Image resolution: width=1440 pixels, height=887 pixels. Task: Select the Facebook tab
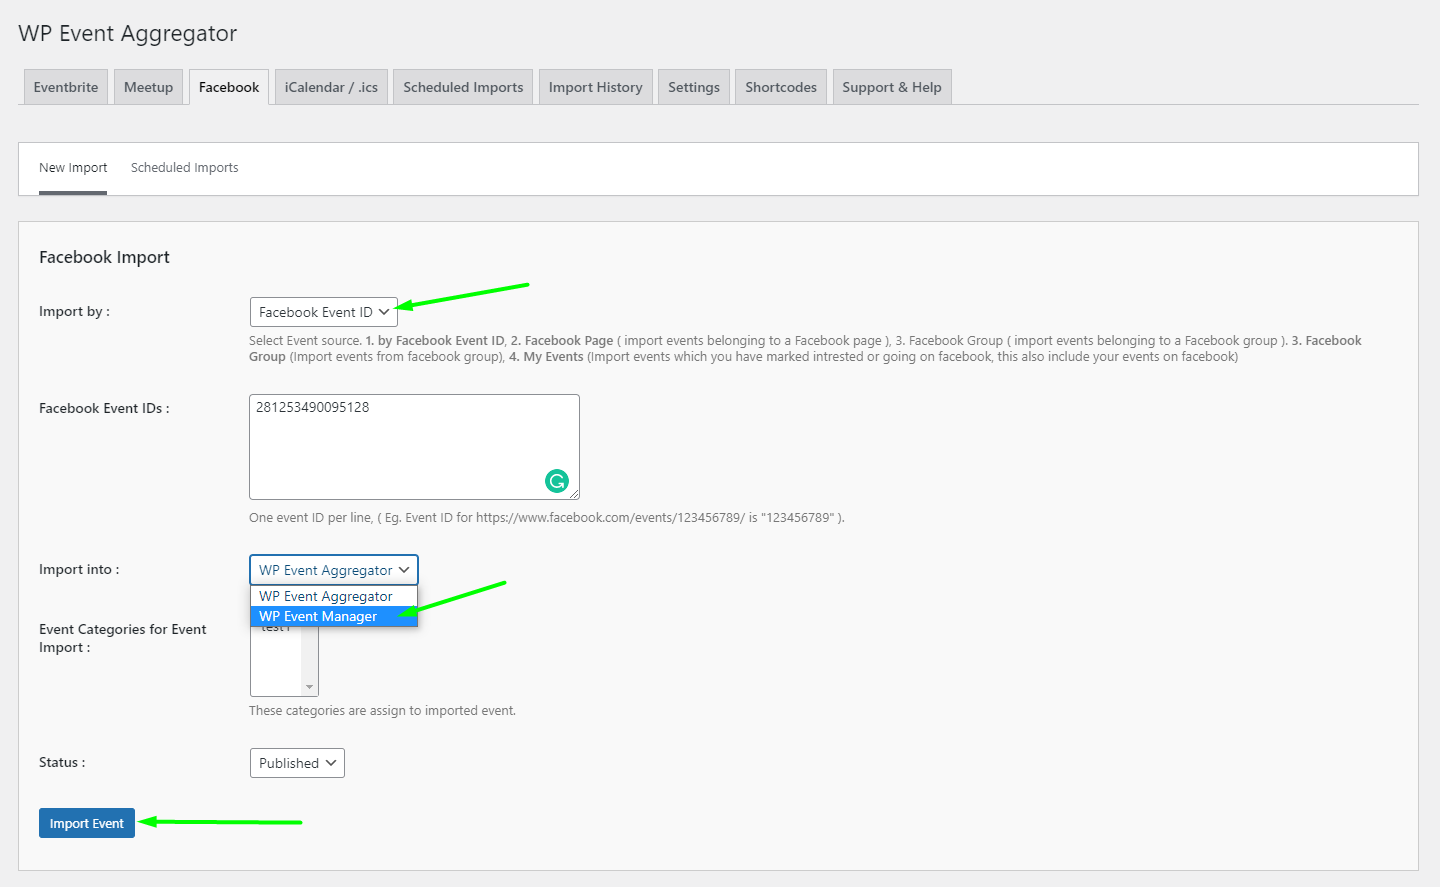[x=229, y=87]
